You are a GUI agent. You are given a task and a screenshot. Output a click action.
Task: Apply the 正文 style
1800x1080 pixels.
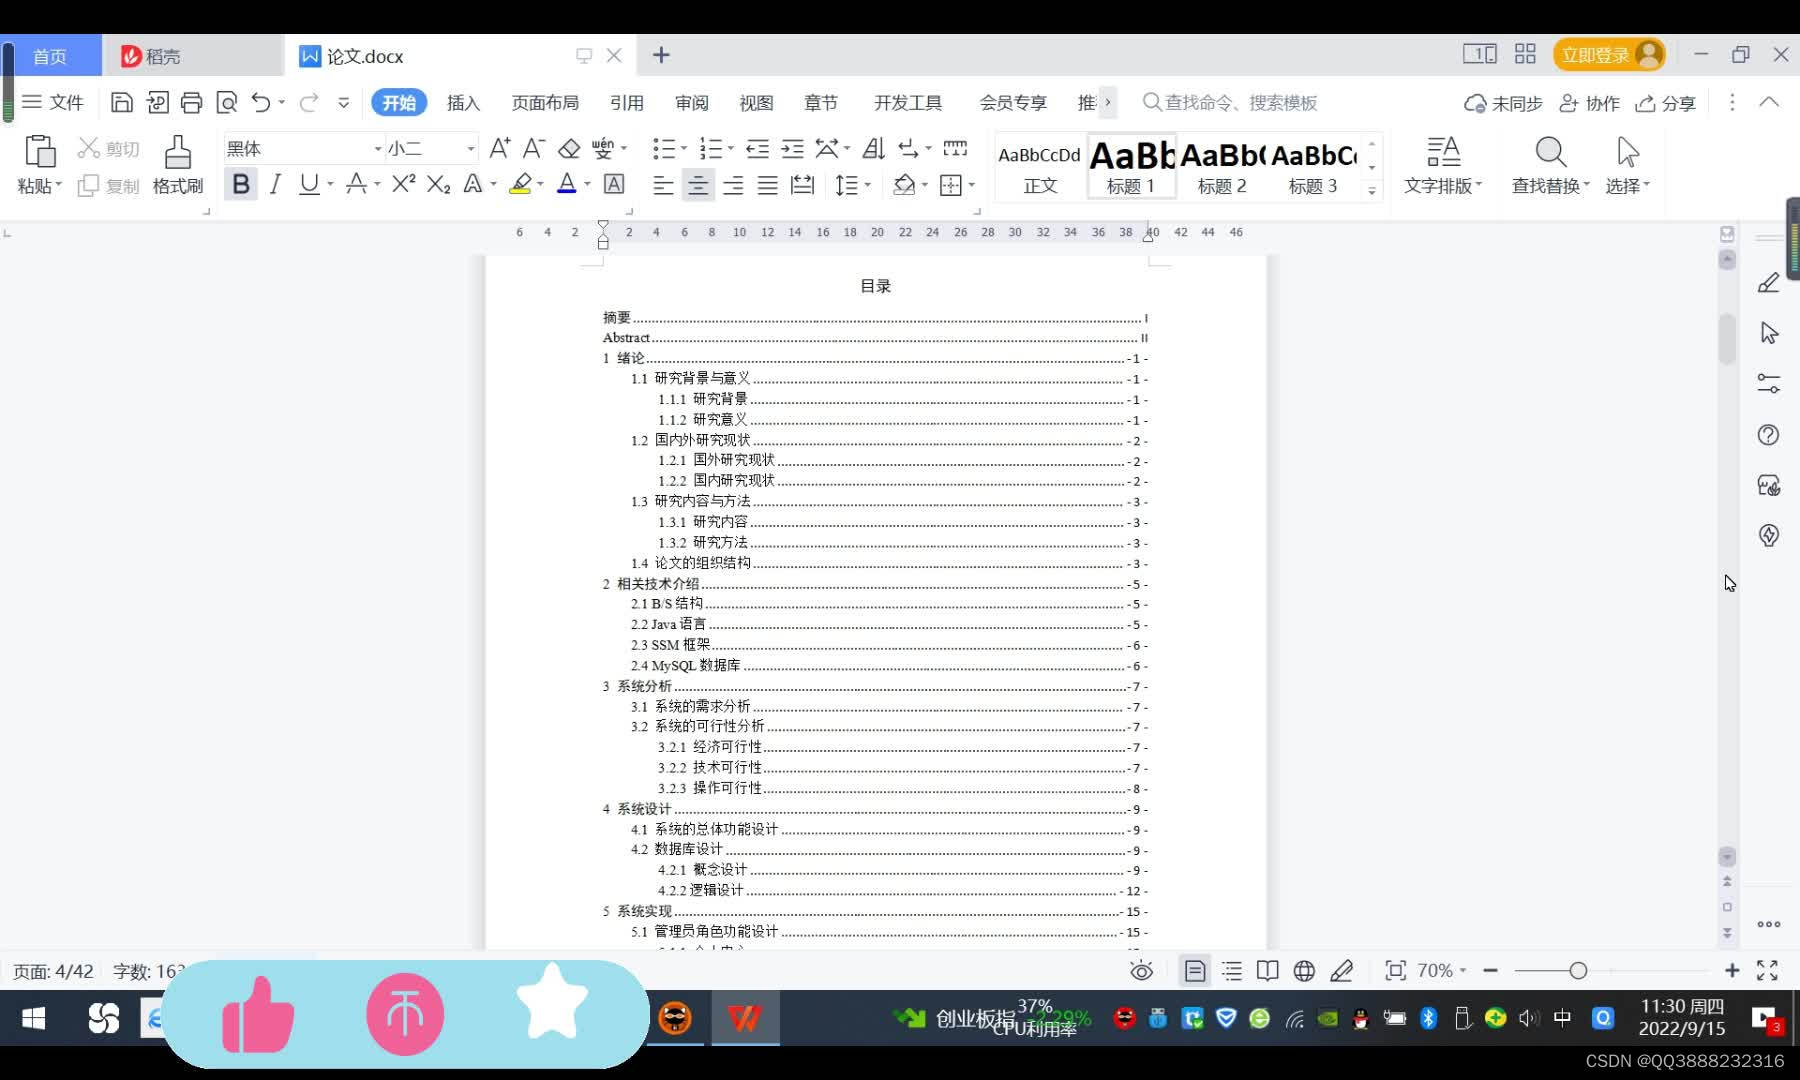tap(1040, 166)
